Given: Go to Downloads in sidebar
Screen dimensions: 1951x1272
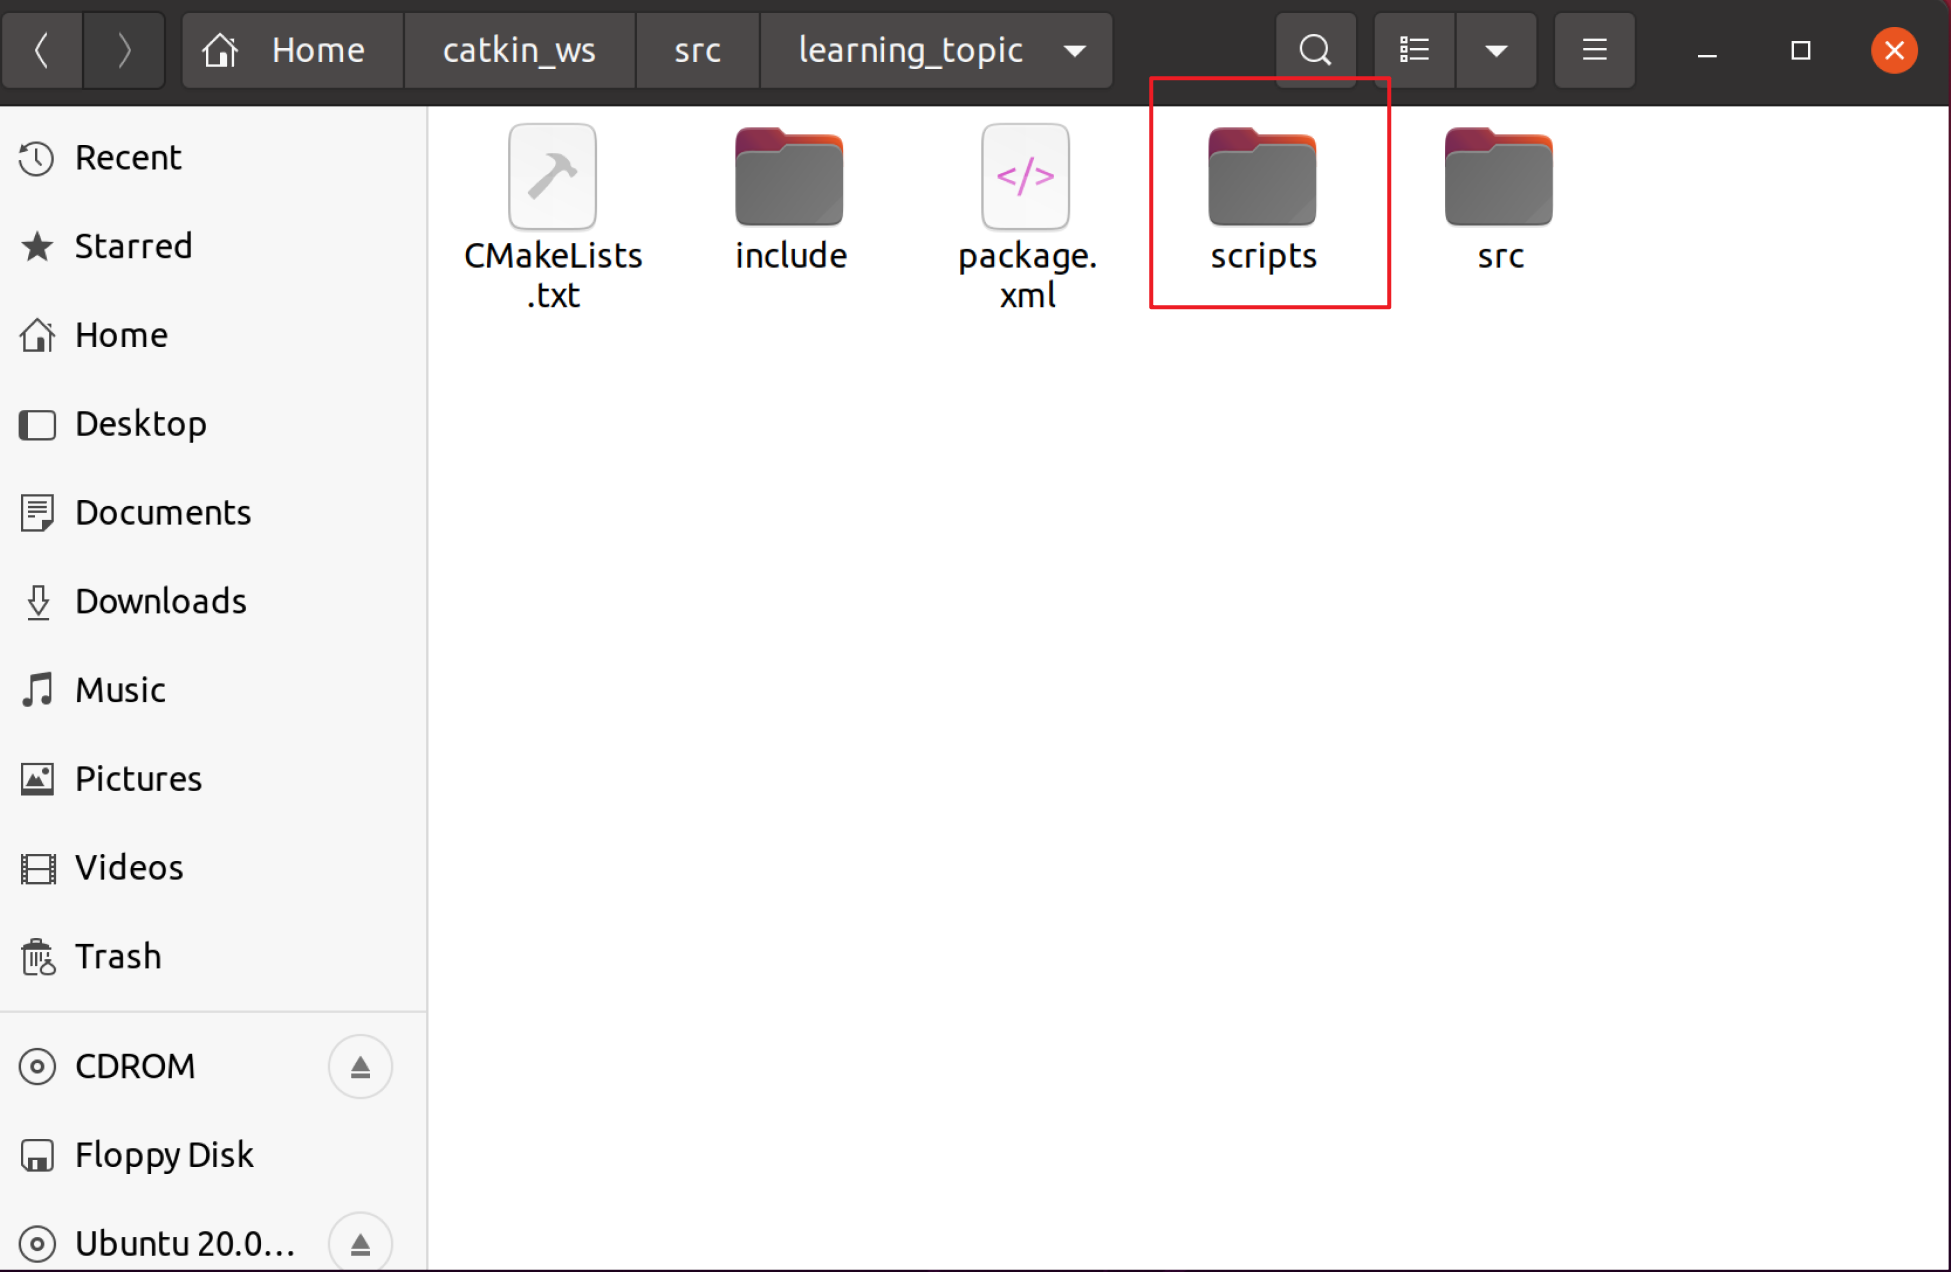Looking at the screenshot, I should pyautogui.click(x=160, y=601).
